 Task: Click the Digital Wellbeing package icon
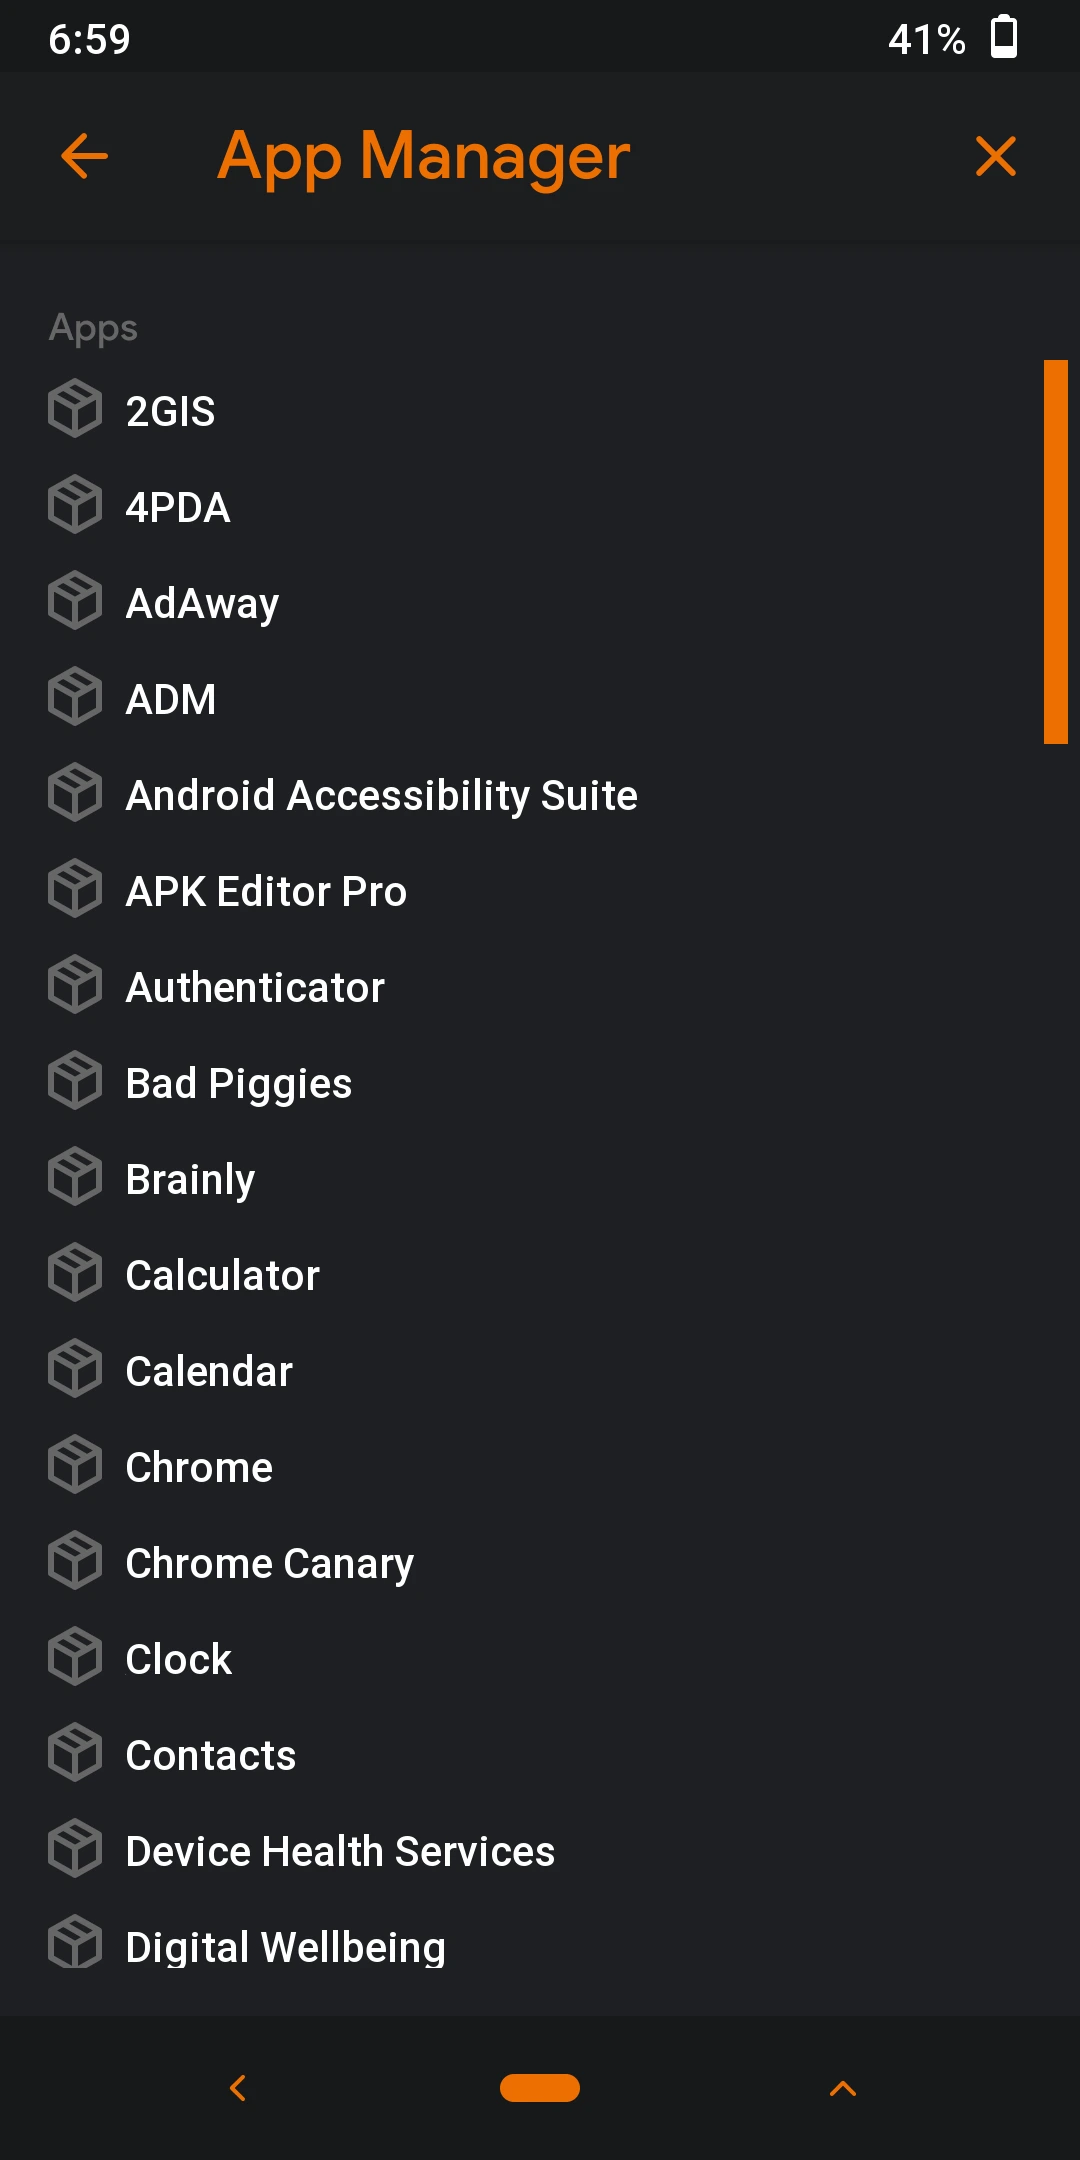[x=74, y=1945]
